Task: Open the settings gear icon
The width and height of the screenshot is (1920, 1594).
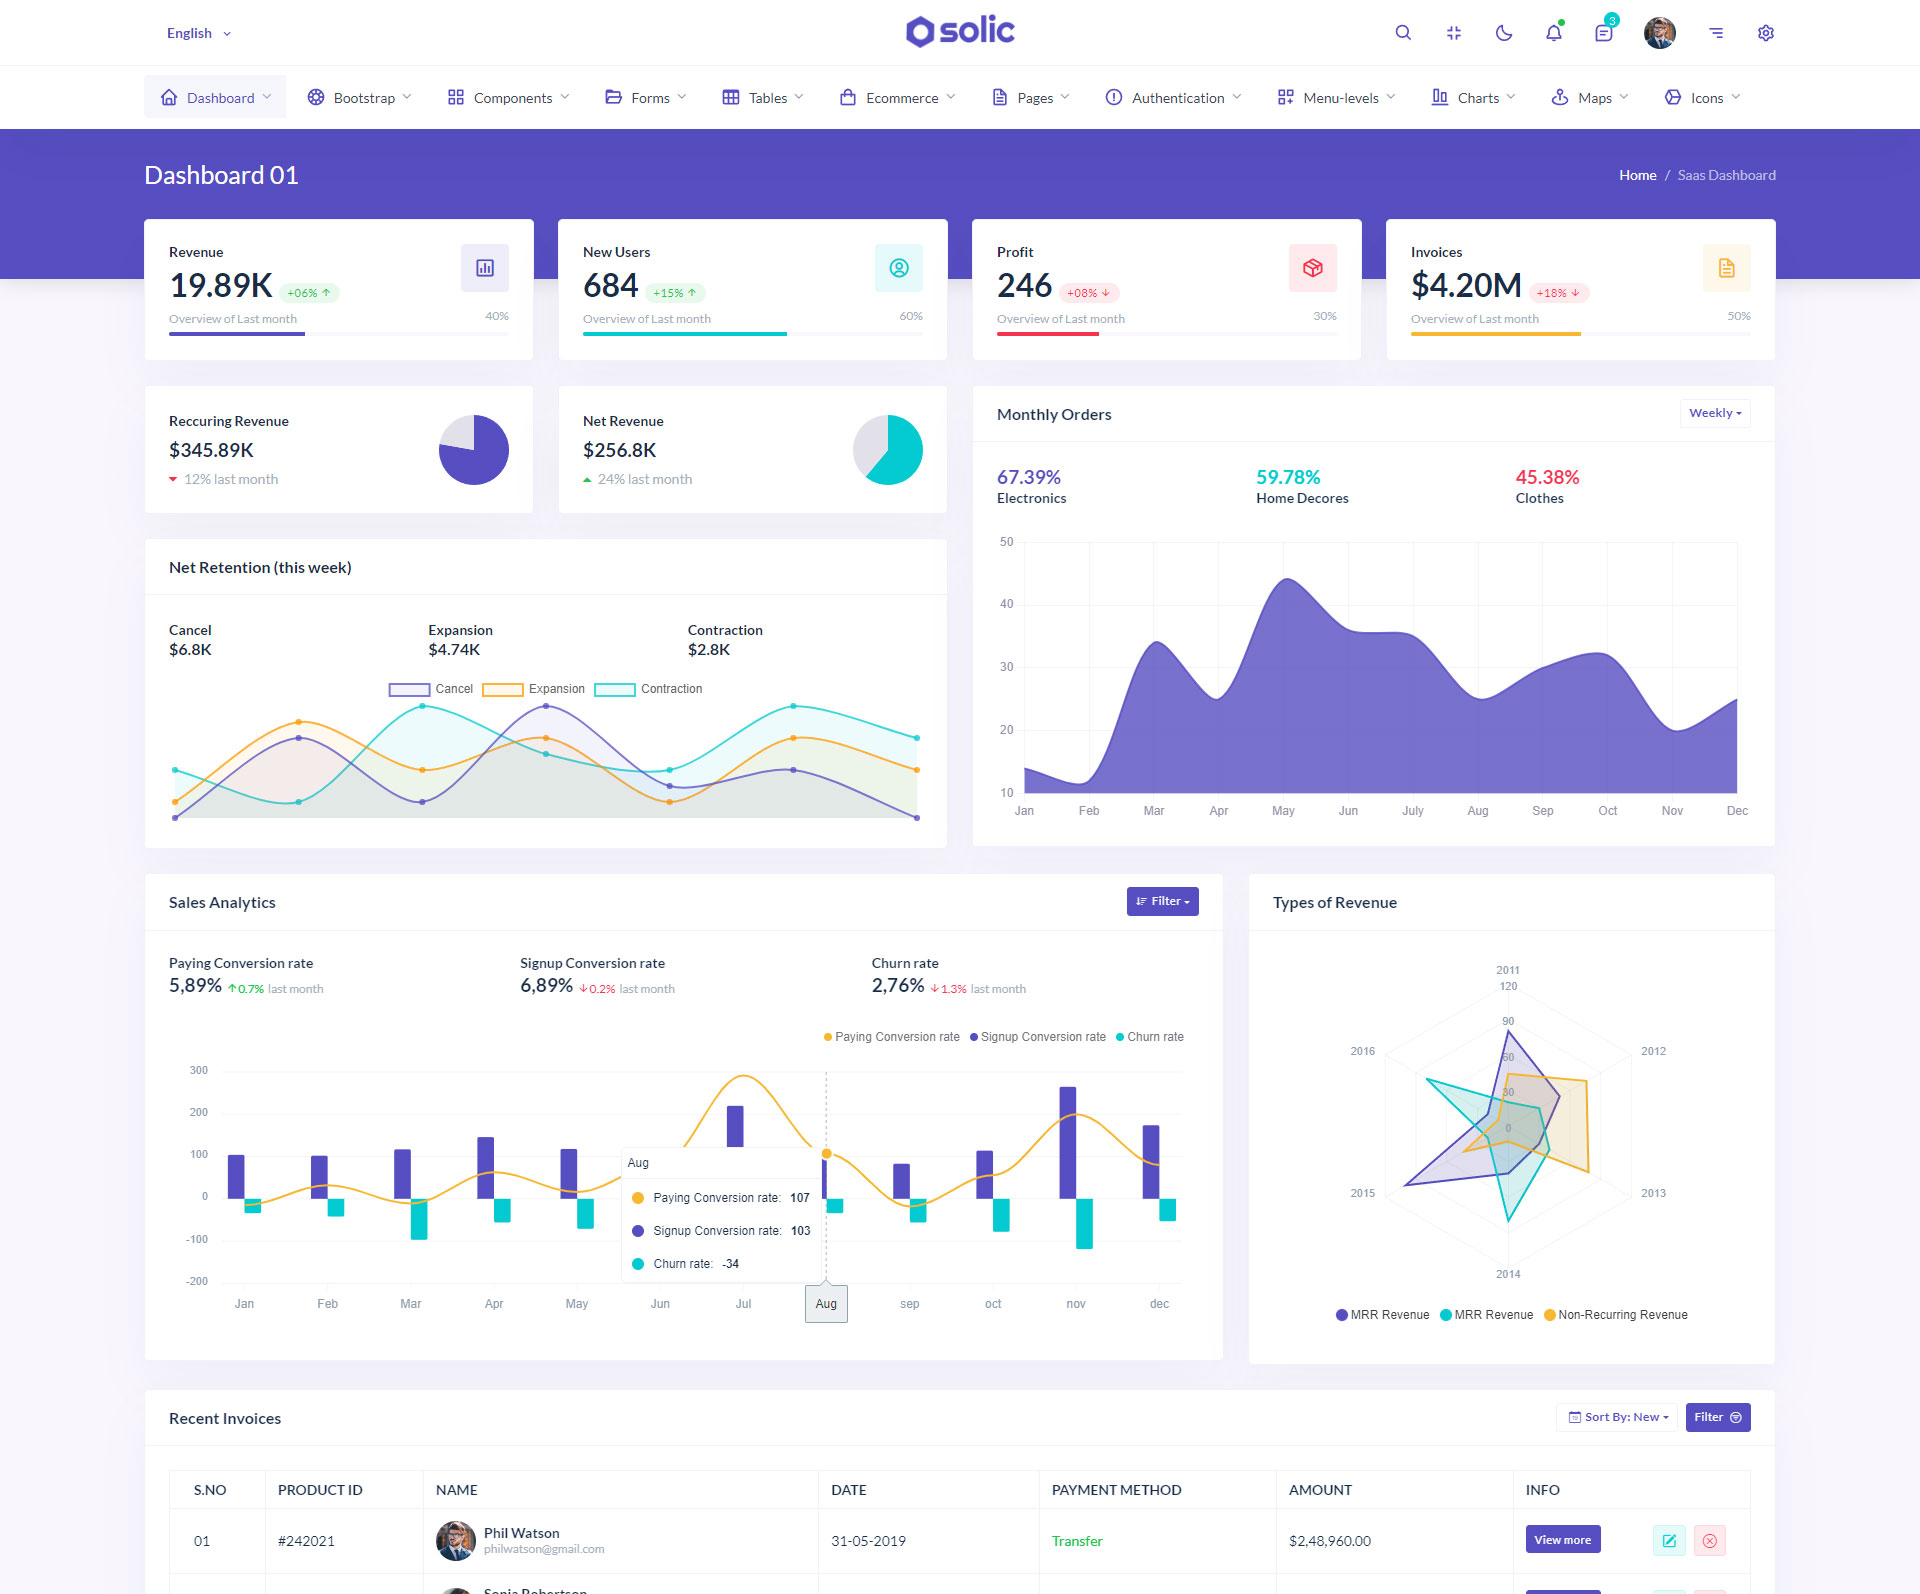Action: [x=1766, y=33]
